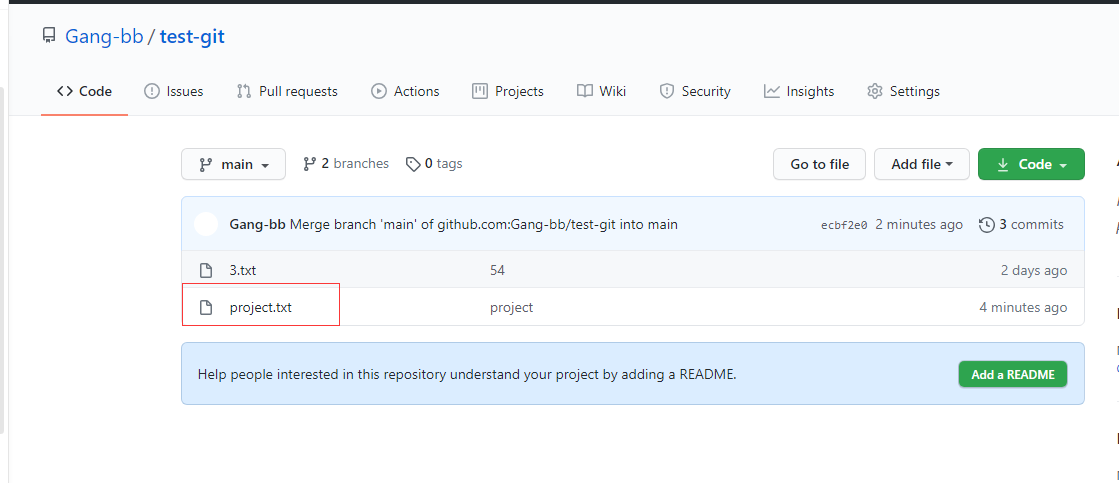Image resolution: width=1119 pixels, height=483 pixels.
Task: Open the Merge branch 'main' commit message
Action: [x=483, y=225]
